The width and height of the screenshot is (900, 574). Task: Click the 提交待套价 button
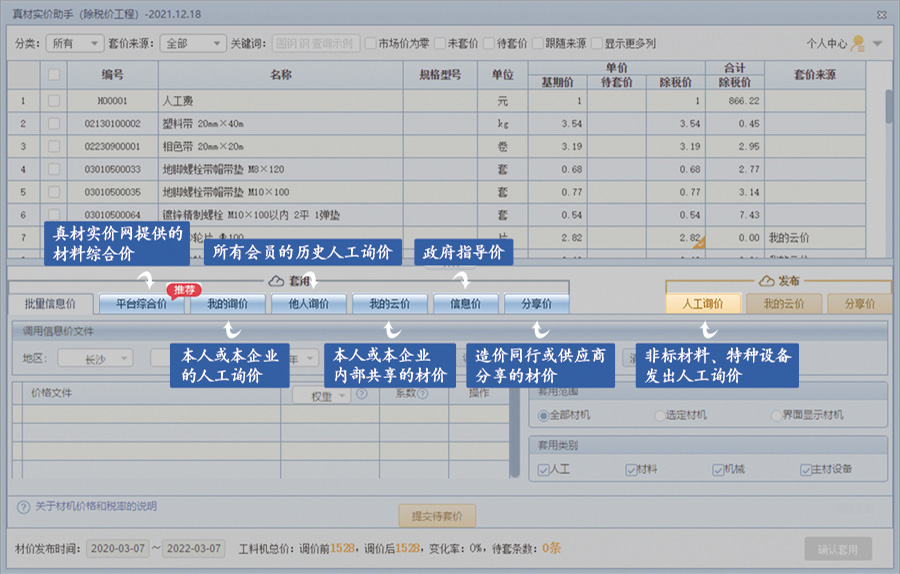(x=437, y=517)
